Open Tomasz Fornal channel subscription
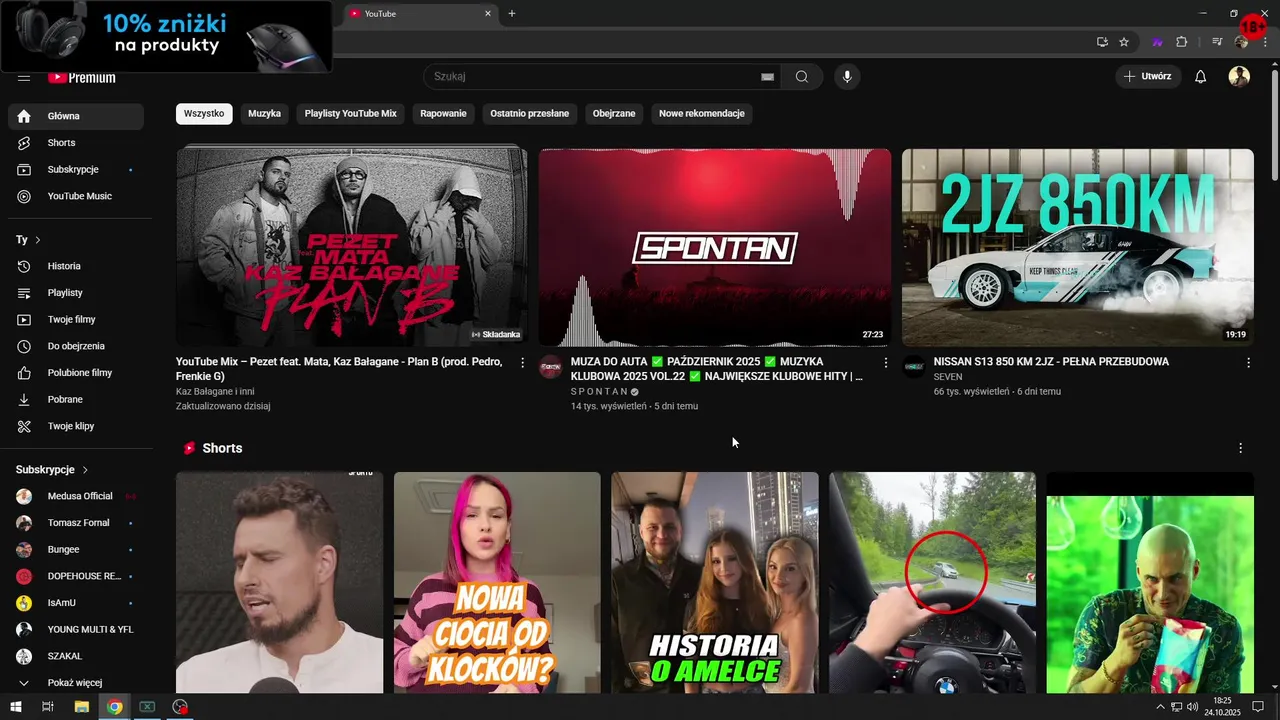1280x720 pixels. pyautogui.click(x=76, y=523)
